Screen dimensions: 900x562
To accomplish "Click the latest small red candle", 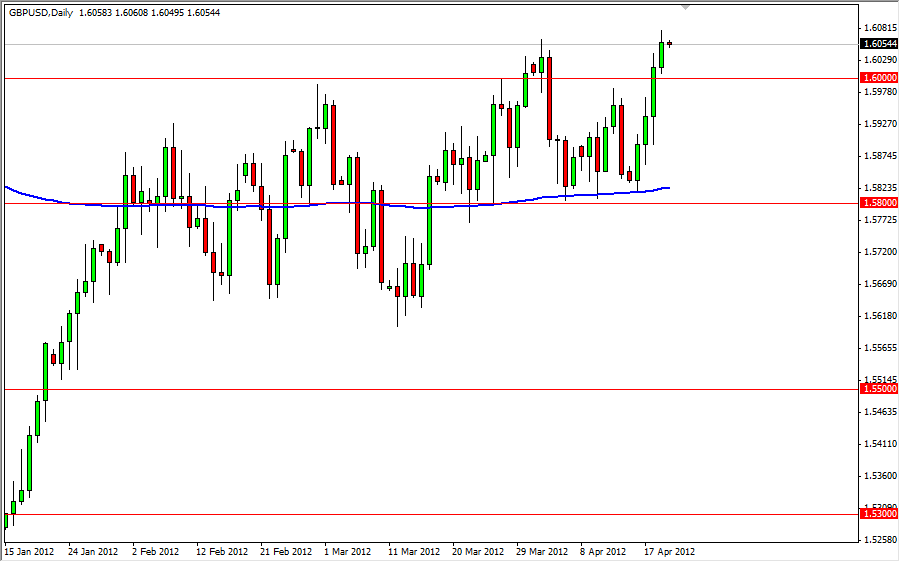I will 669,44.
